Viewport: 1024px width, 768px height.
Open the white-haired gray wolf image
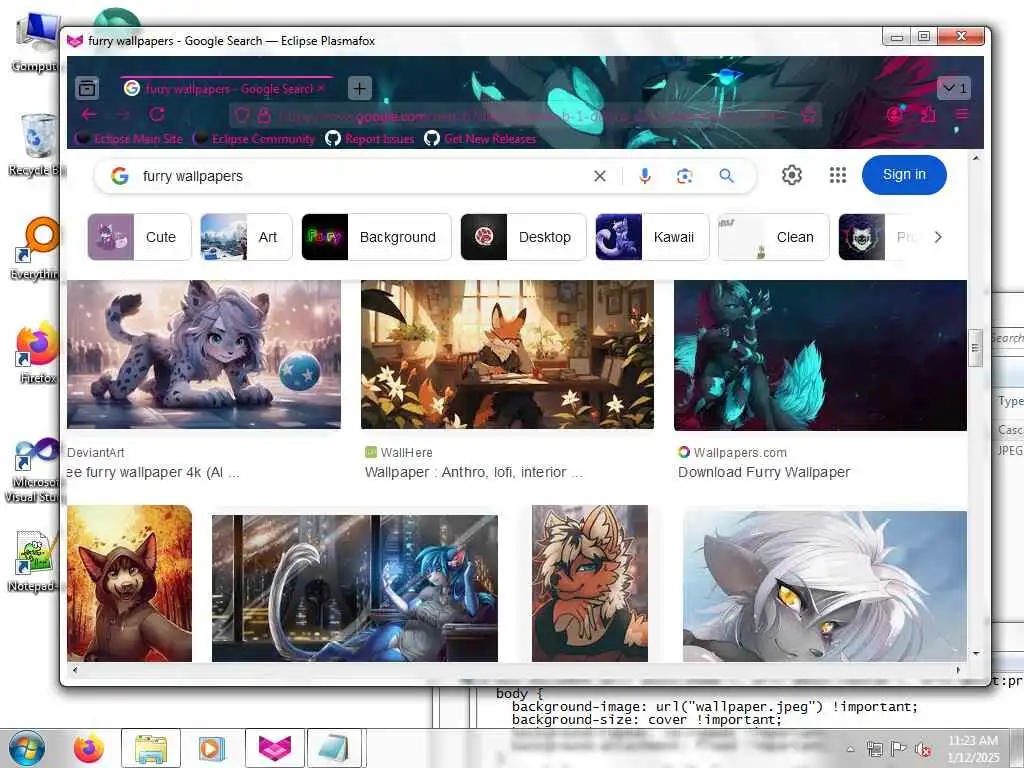(x=825, y=586)
